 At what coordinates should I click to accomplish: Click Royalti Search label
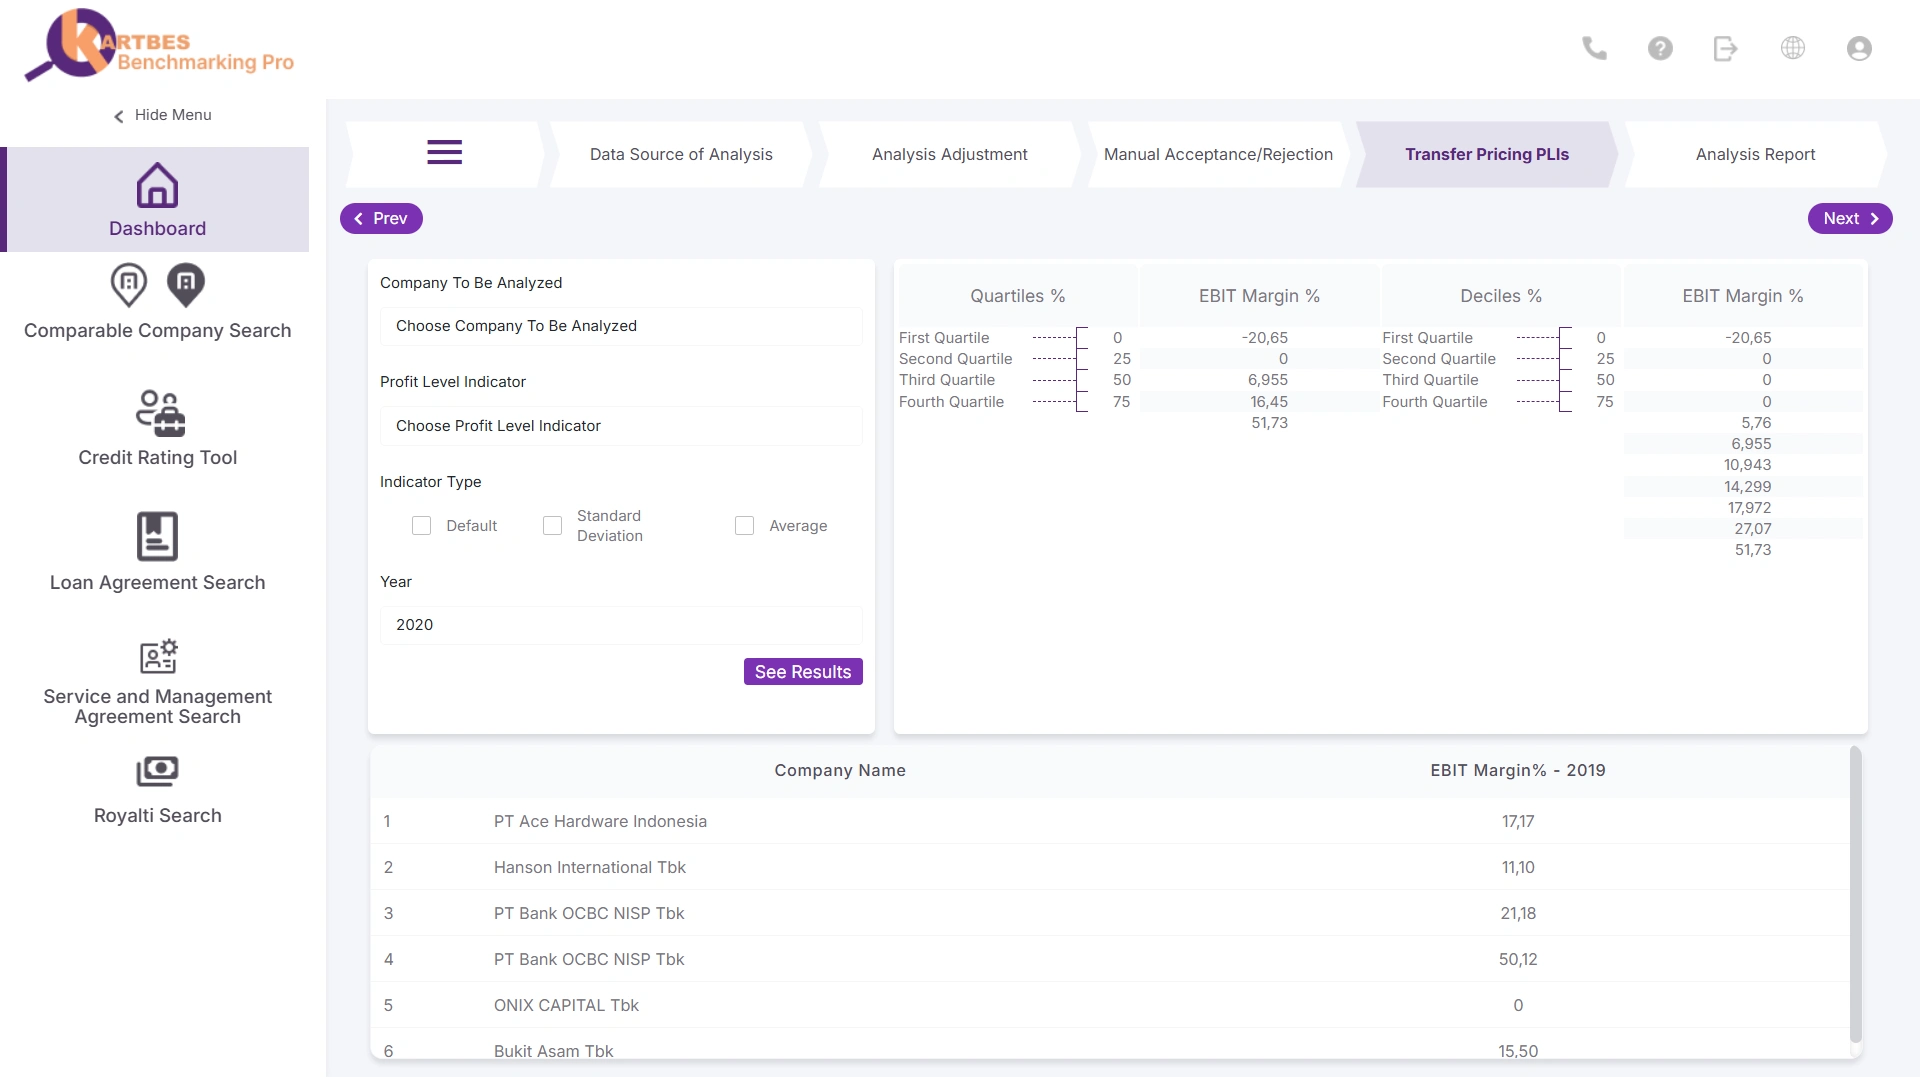point(158,816)
